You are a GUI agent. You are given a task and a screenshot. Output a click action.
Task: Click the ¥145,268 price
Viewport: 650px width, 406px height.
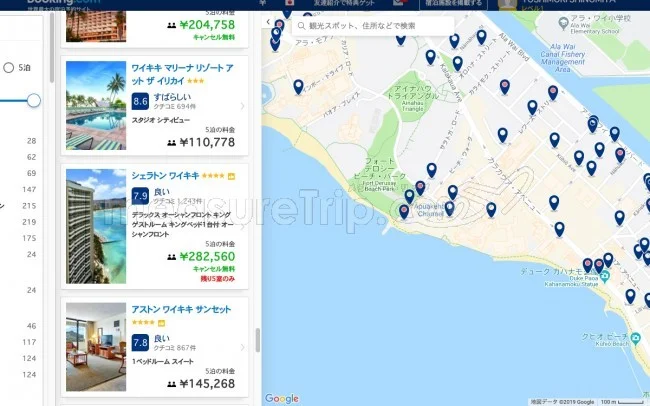(207, 384)
